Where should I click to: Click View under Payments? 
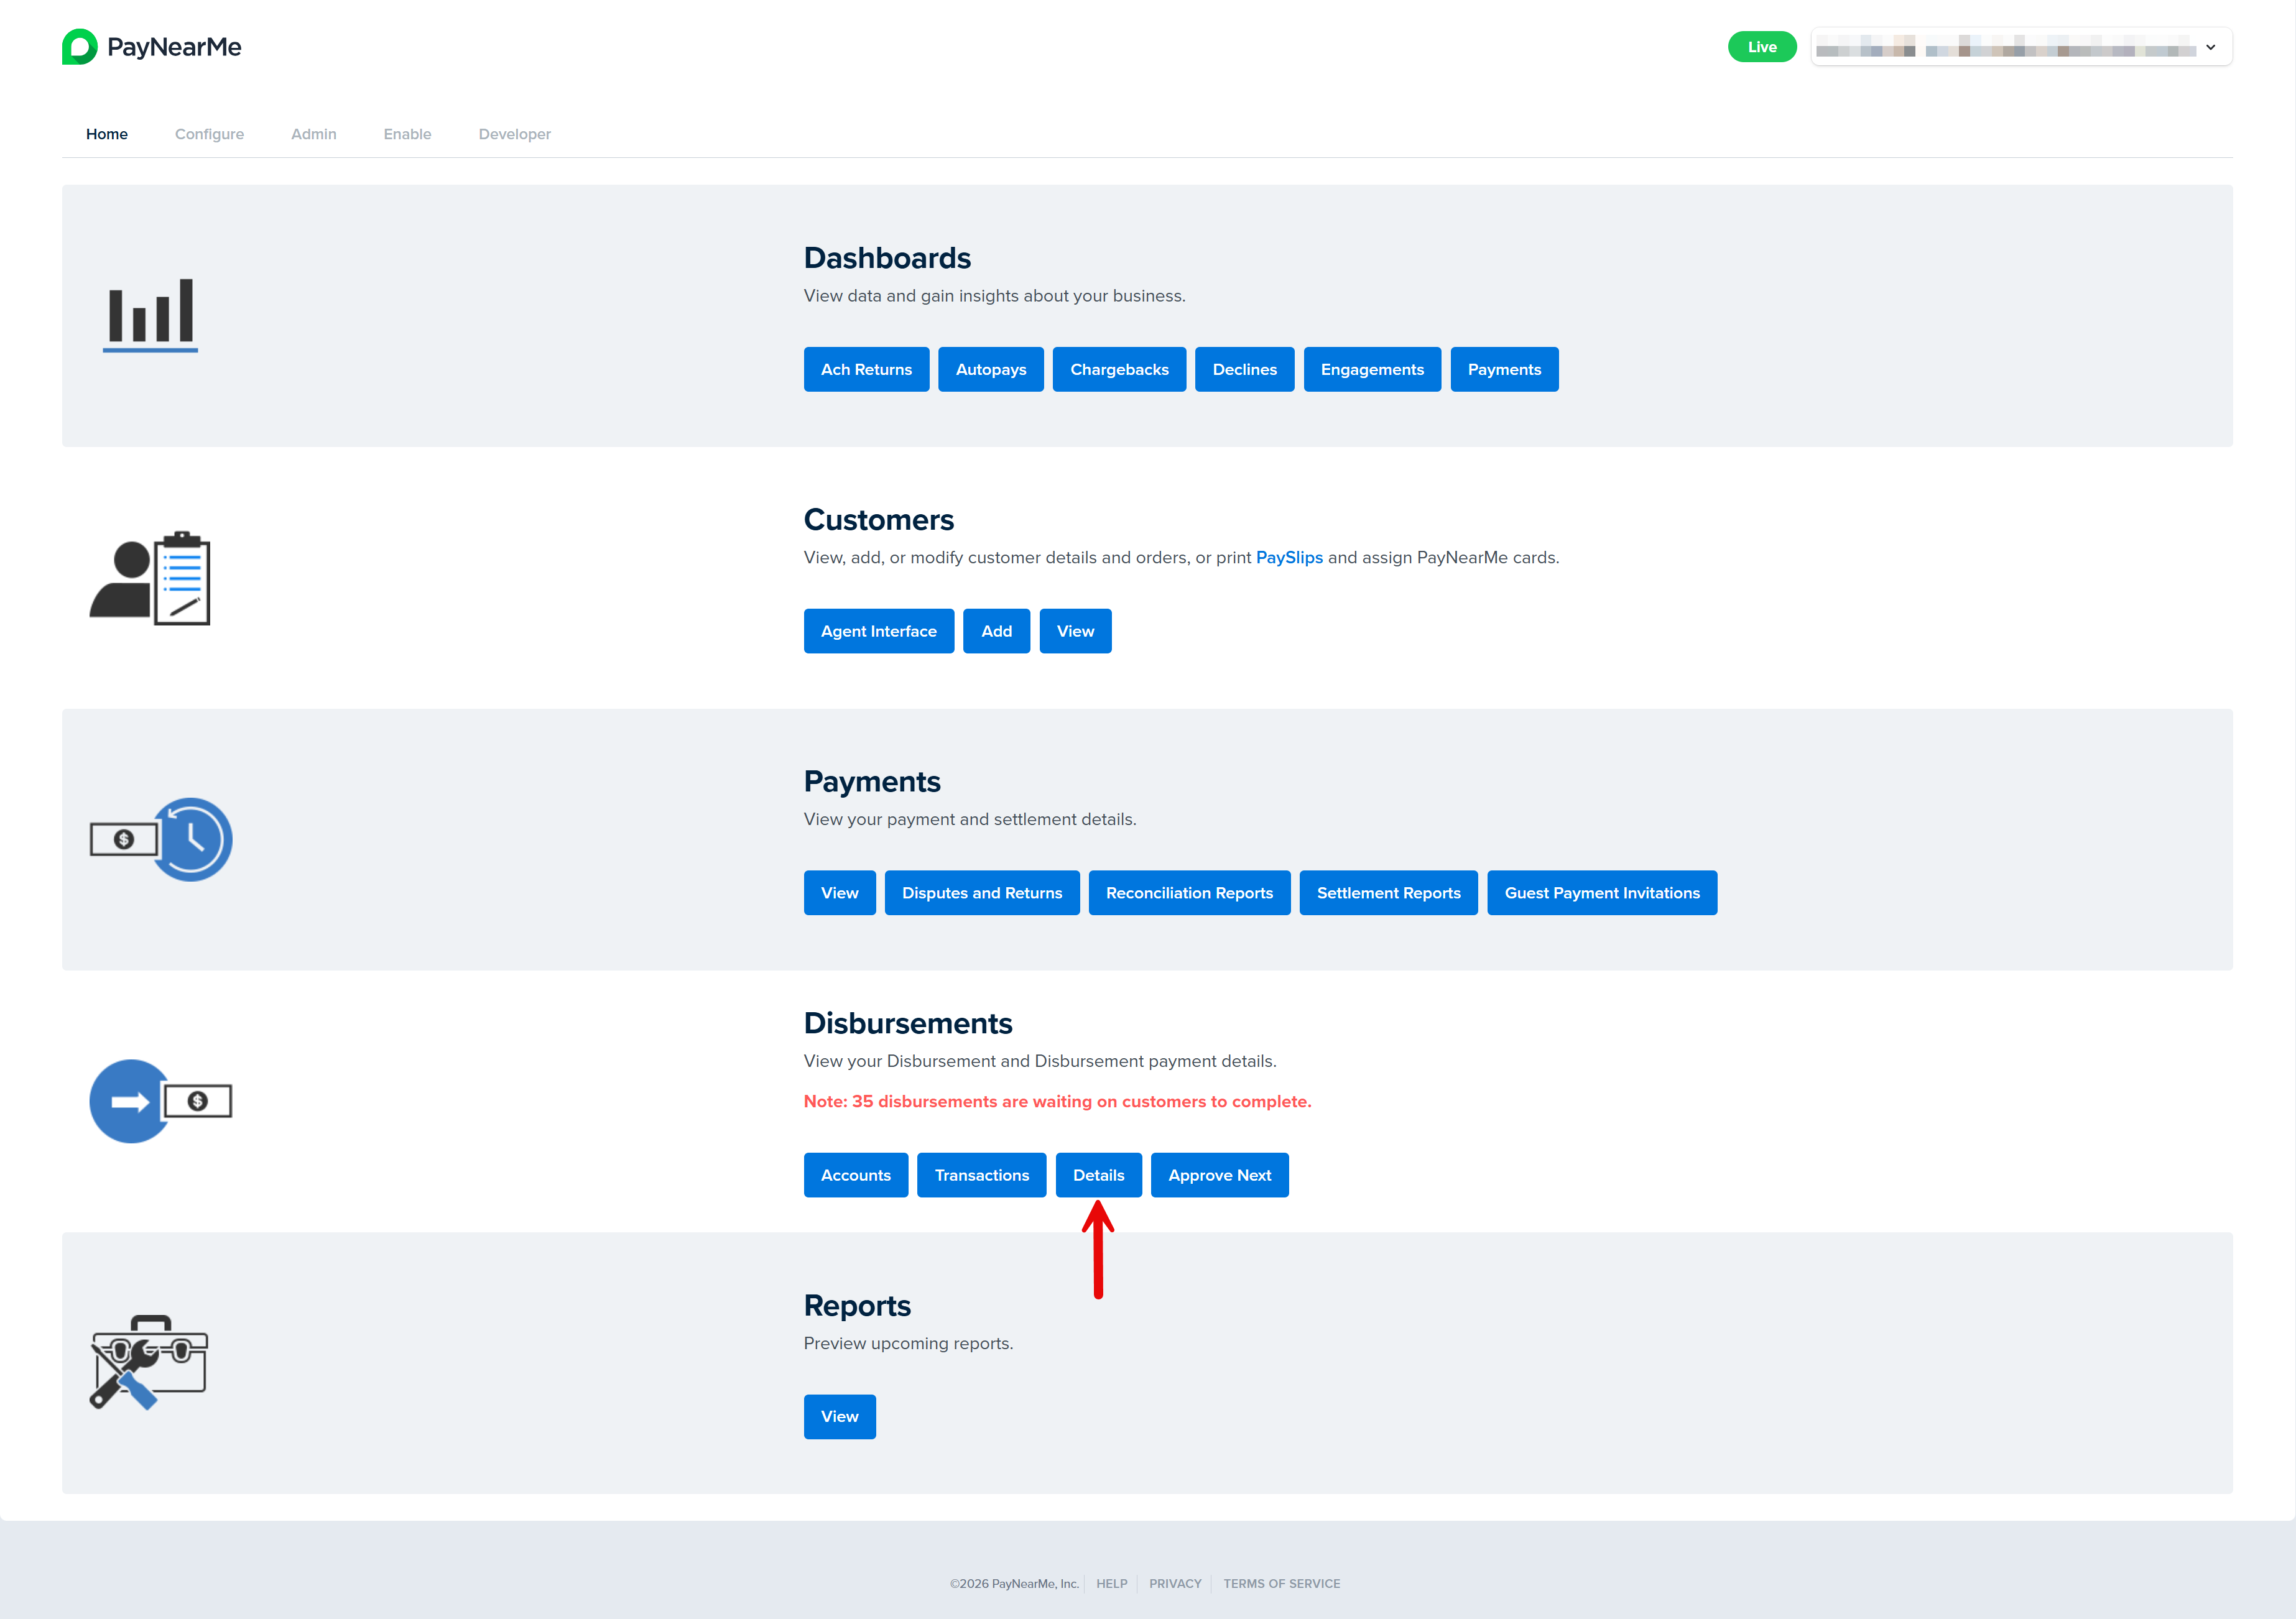[840, 893]
